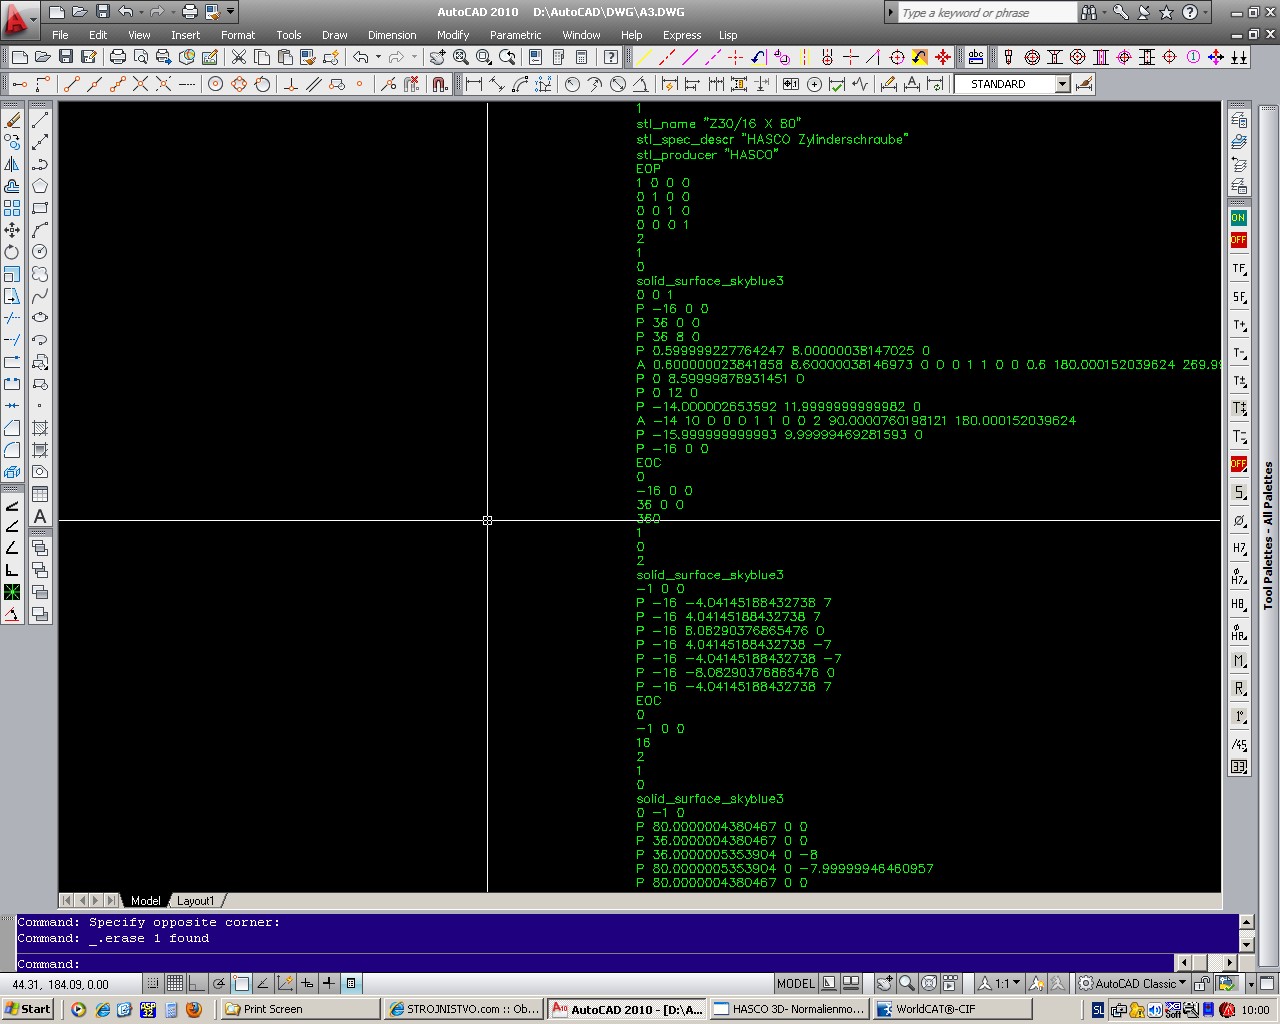Select the Line tool in Draw toolbar
Image resolution: width=1280 pixels, height=1024 pixels.
coord(40,120)
